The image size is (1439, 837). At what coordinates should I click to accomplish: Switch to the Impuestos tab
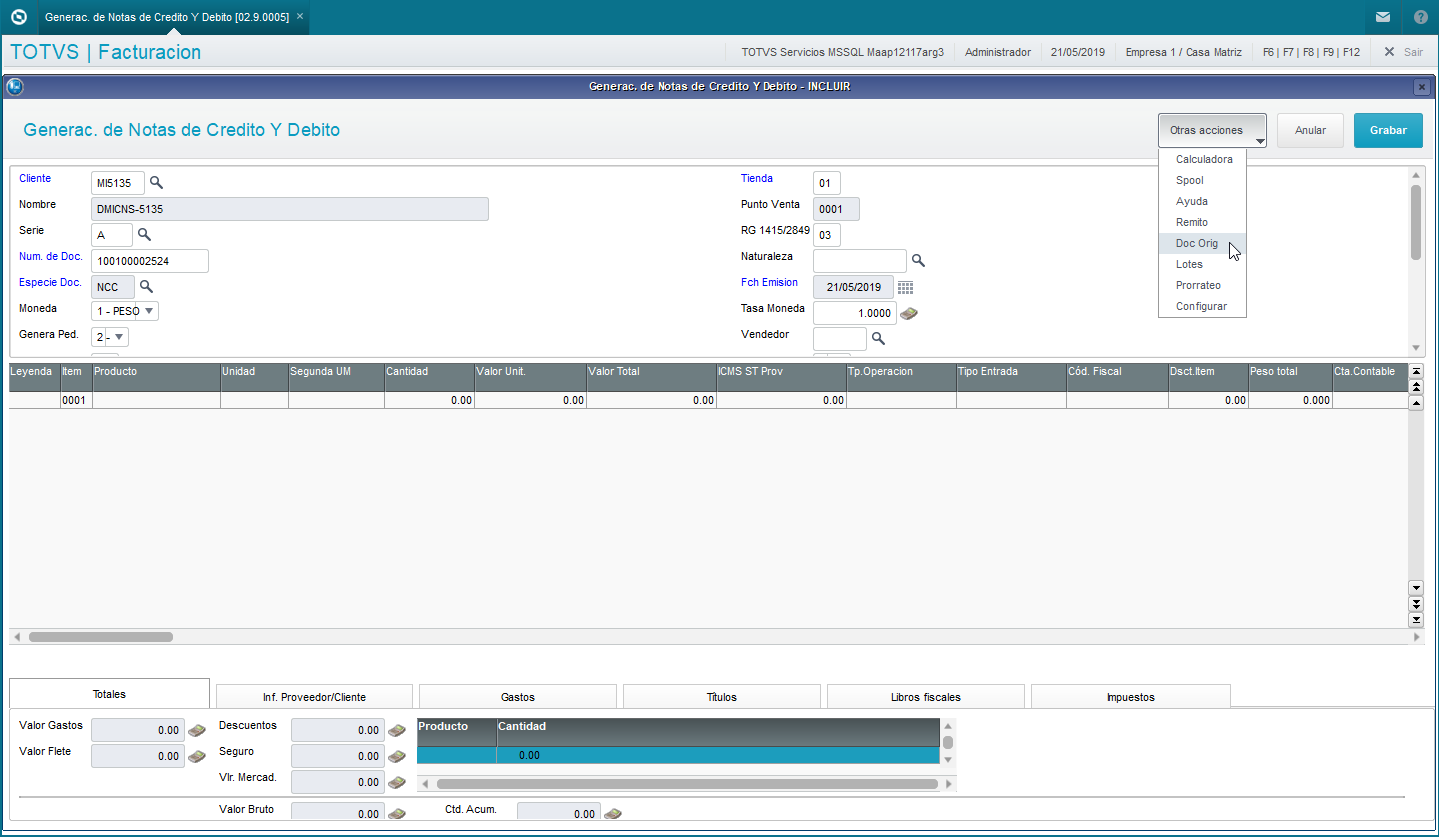click(x=1131, y=697)
